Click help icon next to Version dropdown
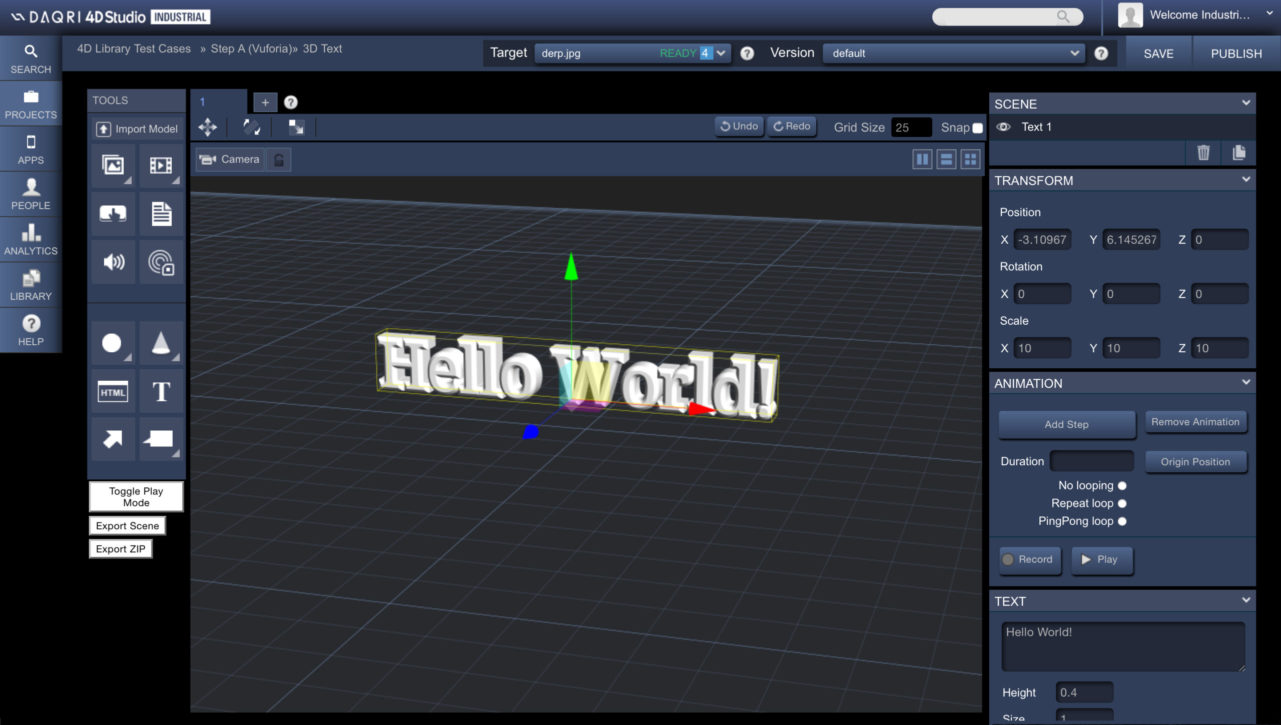Image resolution: width=1281 pixels, height=725 pixels. click(x=1101, y=53)
